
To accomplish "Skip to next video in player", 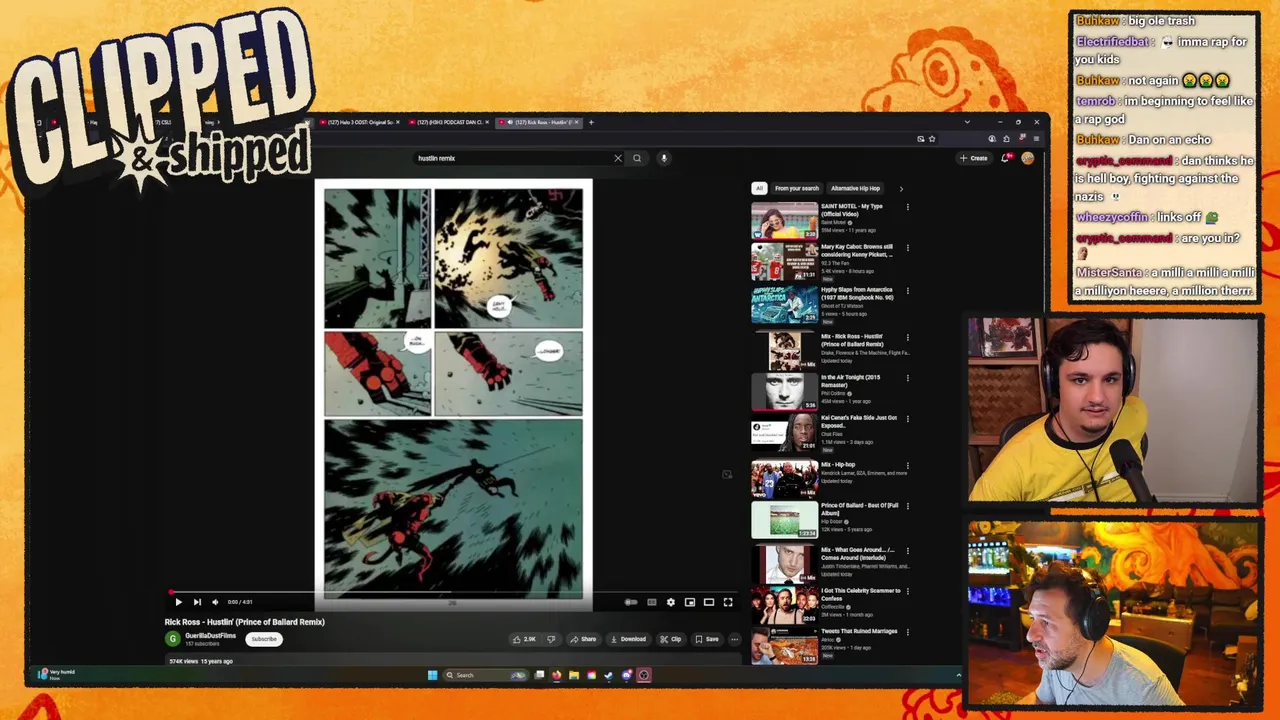I will (x=197, y=602).
